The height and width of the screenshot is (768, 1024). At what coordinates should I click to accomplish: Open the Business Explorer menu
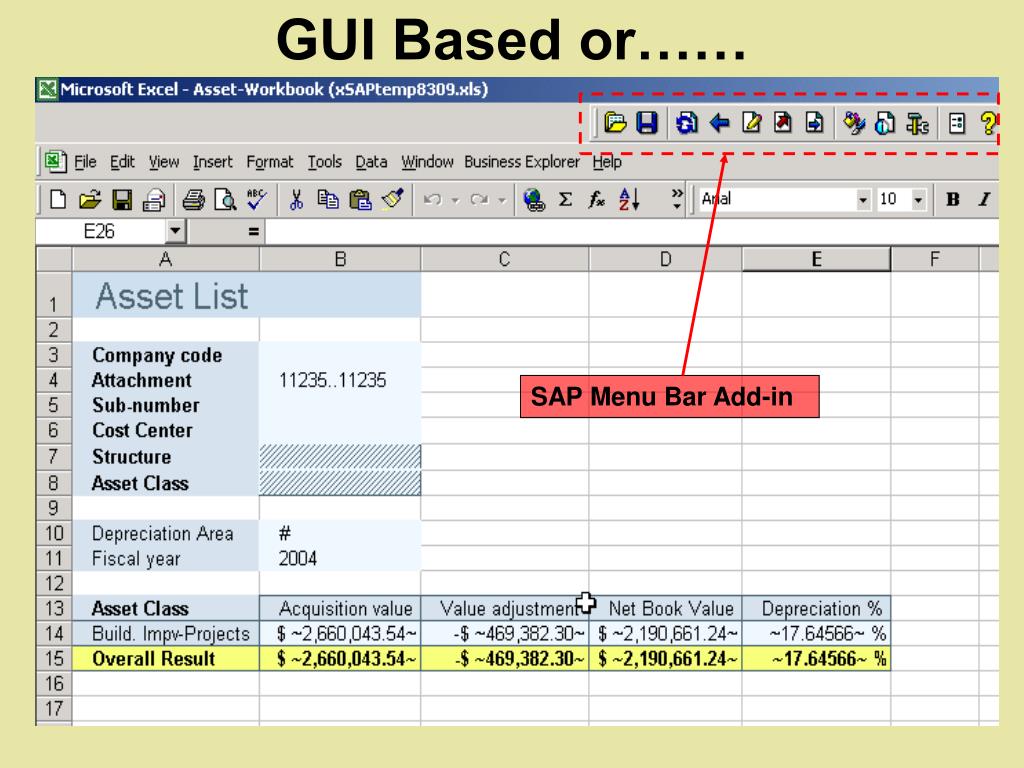tap(522, 162)
